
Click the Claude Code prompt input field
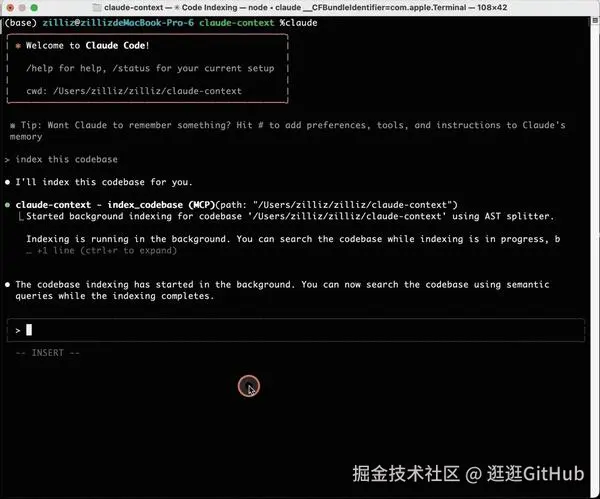pos(295,330)
